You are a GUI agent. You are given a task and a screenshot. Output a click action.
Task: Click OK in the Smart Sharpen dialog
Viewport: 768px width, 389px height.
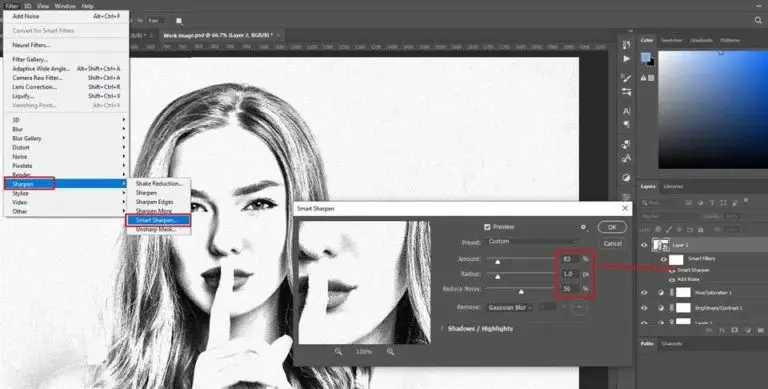612,227
